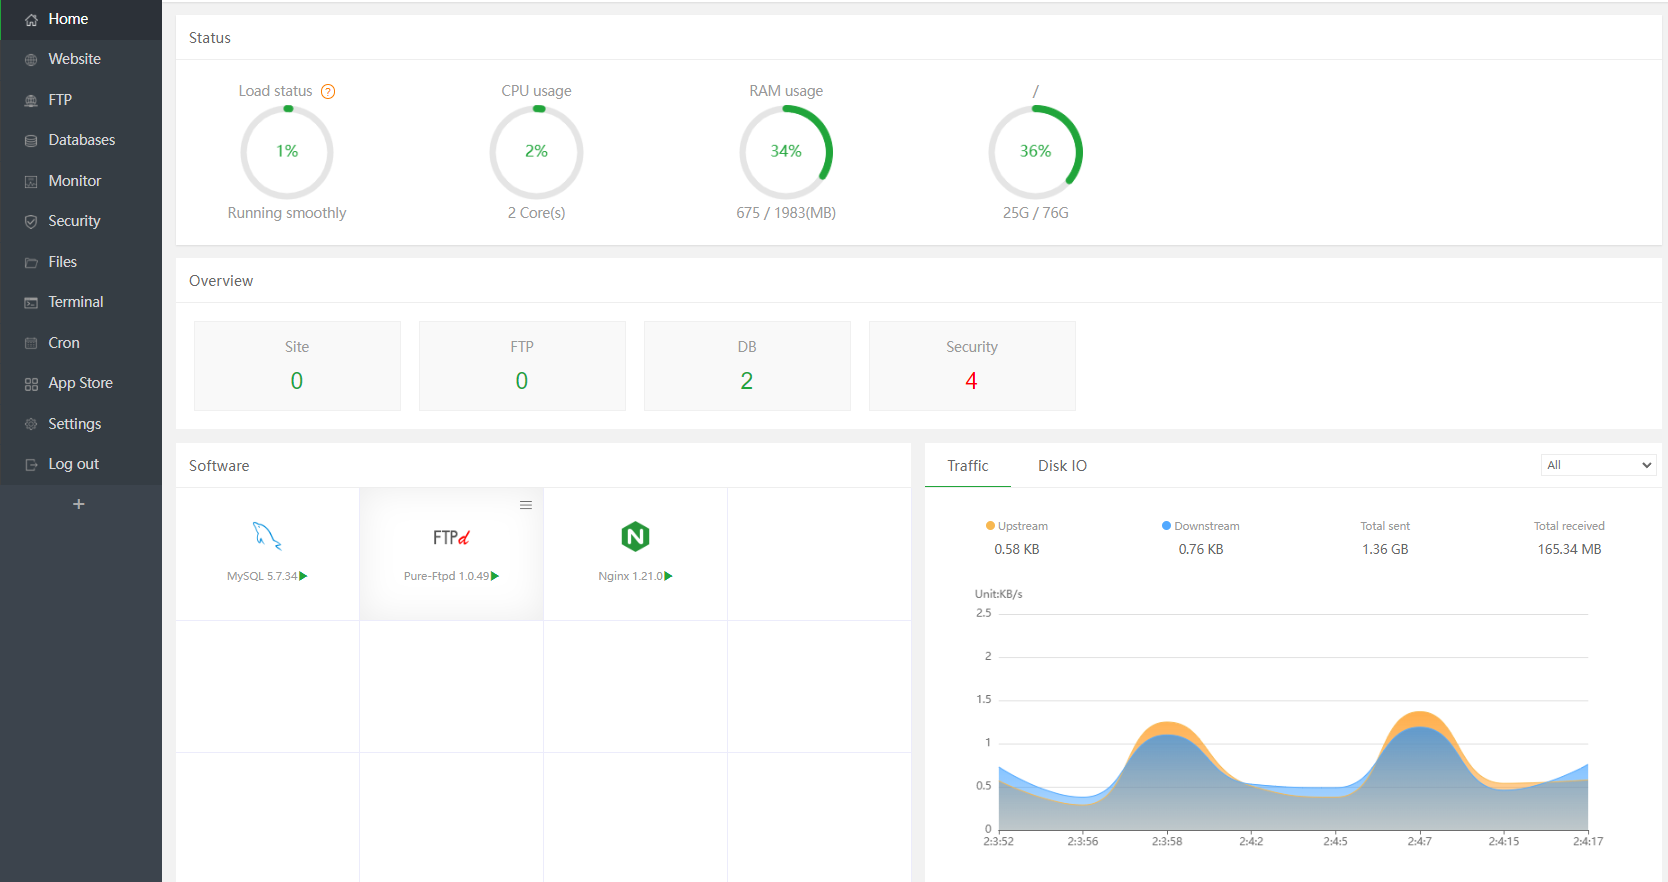The image size is (1668, 882).
Task: Click the Site overview card
Action: coord(297,366)
